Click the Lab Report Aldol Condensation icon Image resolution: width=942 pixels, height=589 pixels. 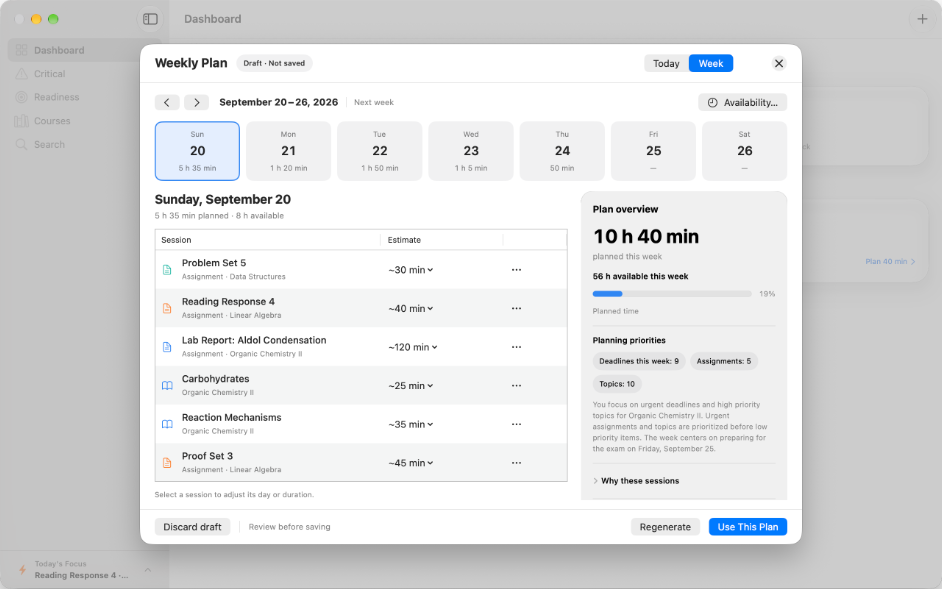(167, 347)
